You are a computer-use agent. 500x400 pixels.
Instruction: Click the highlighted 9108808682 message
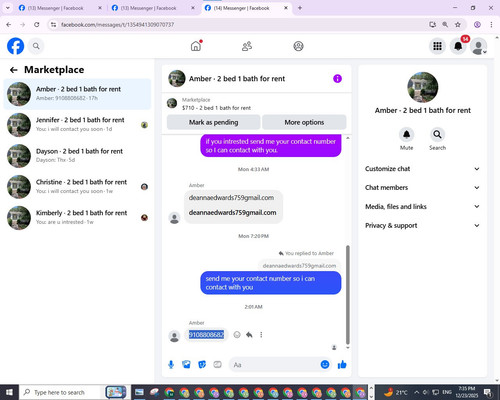click(x=206, y=335)
